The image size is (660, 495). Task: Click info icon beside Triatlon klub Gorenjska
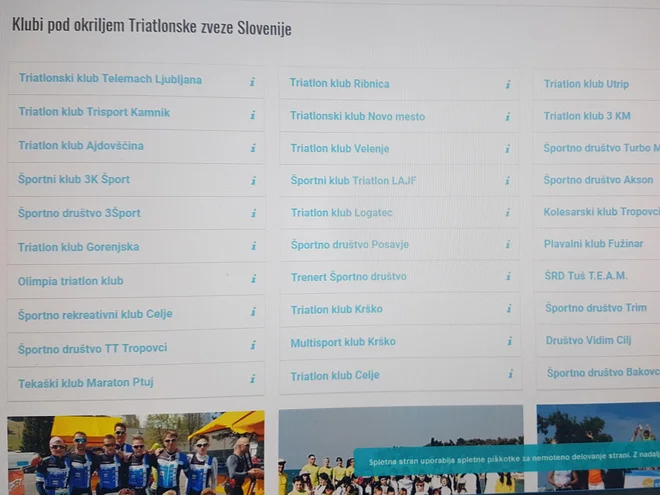pyautogui.click(x=254, y=246)
